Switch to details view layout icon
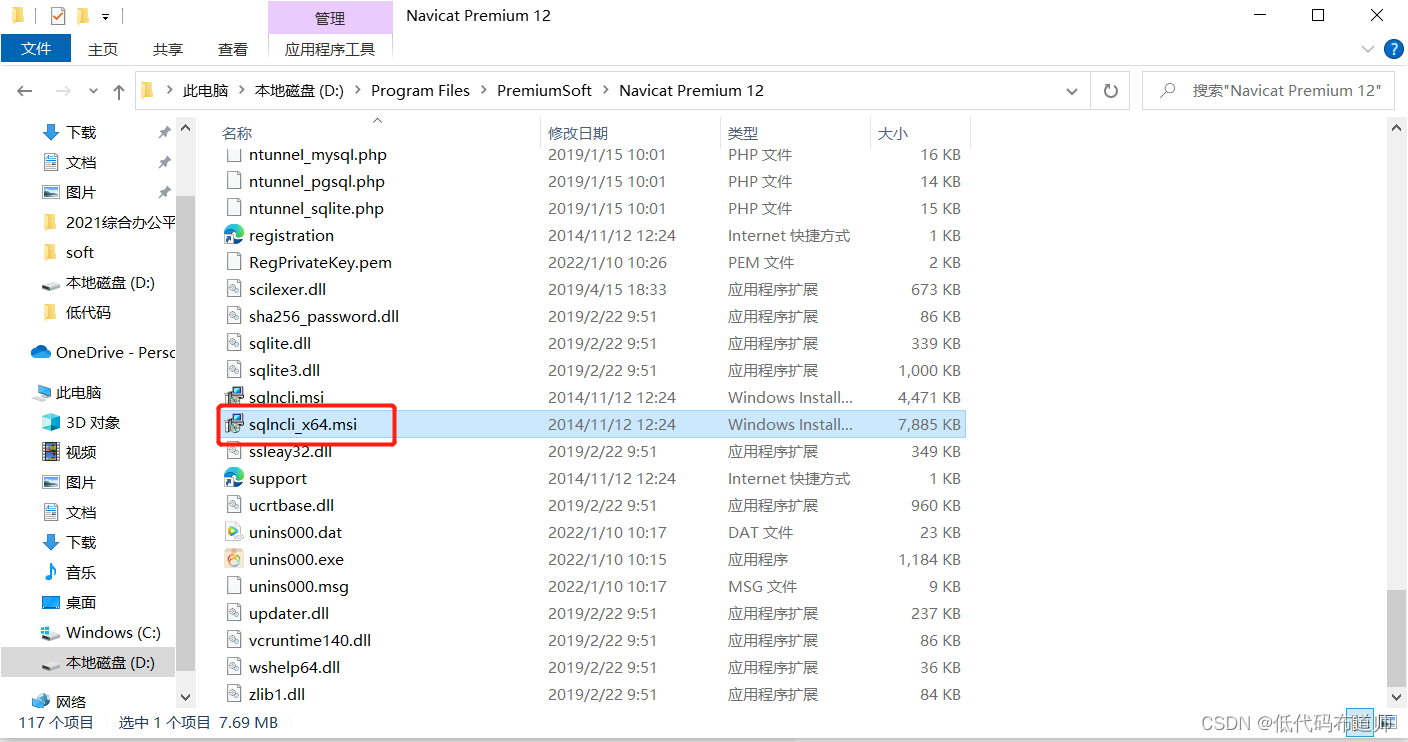This screenshot has width=1408, height=742. coord(1359,723)
